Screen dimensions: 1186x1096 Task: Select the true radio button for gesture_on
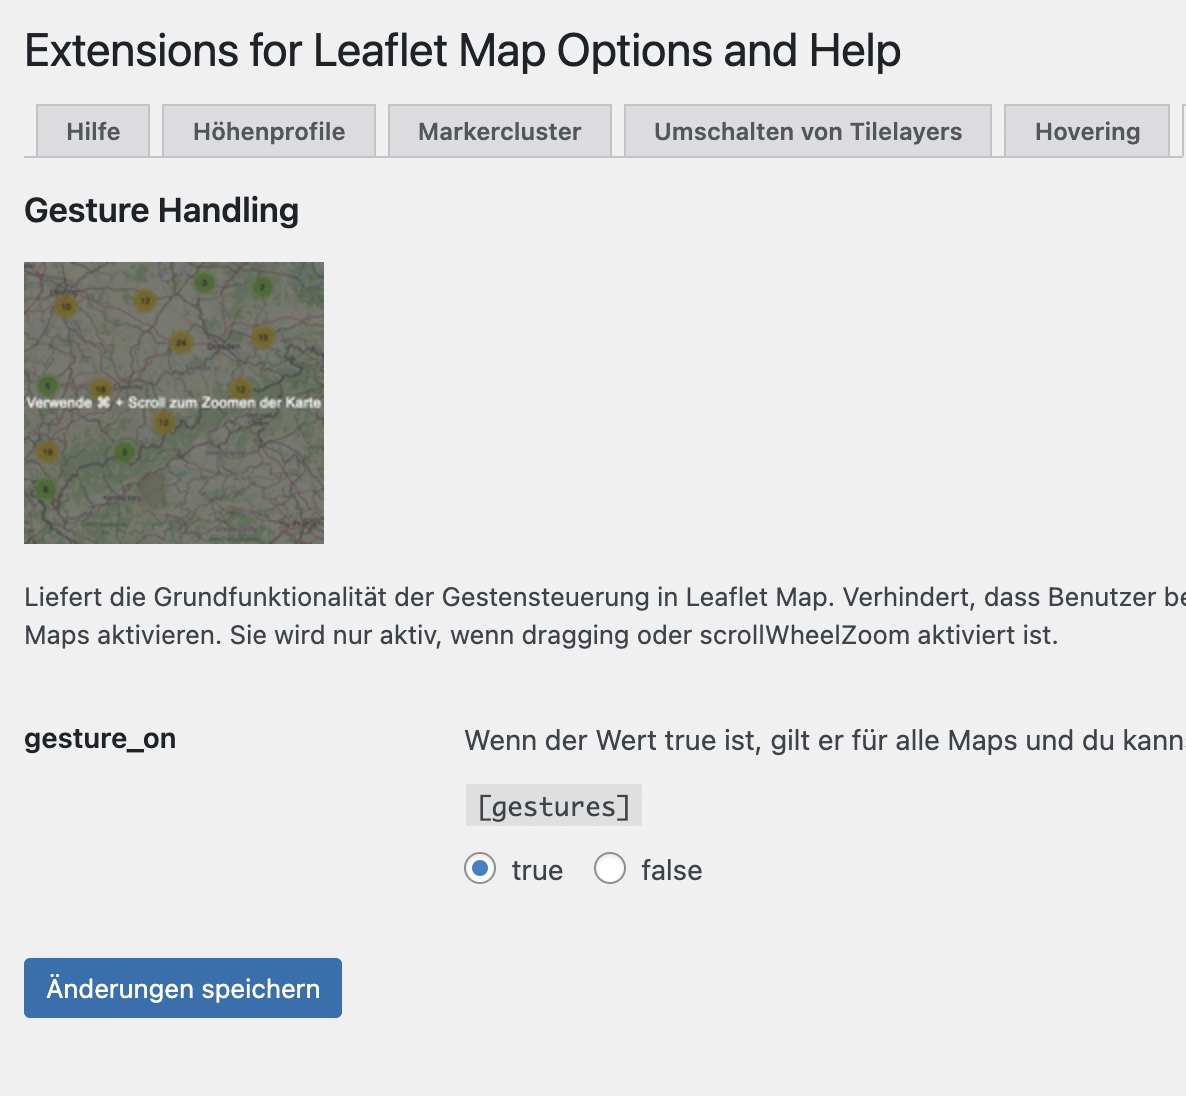point(480,868)
